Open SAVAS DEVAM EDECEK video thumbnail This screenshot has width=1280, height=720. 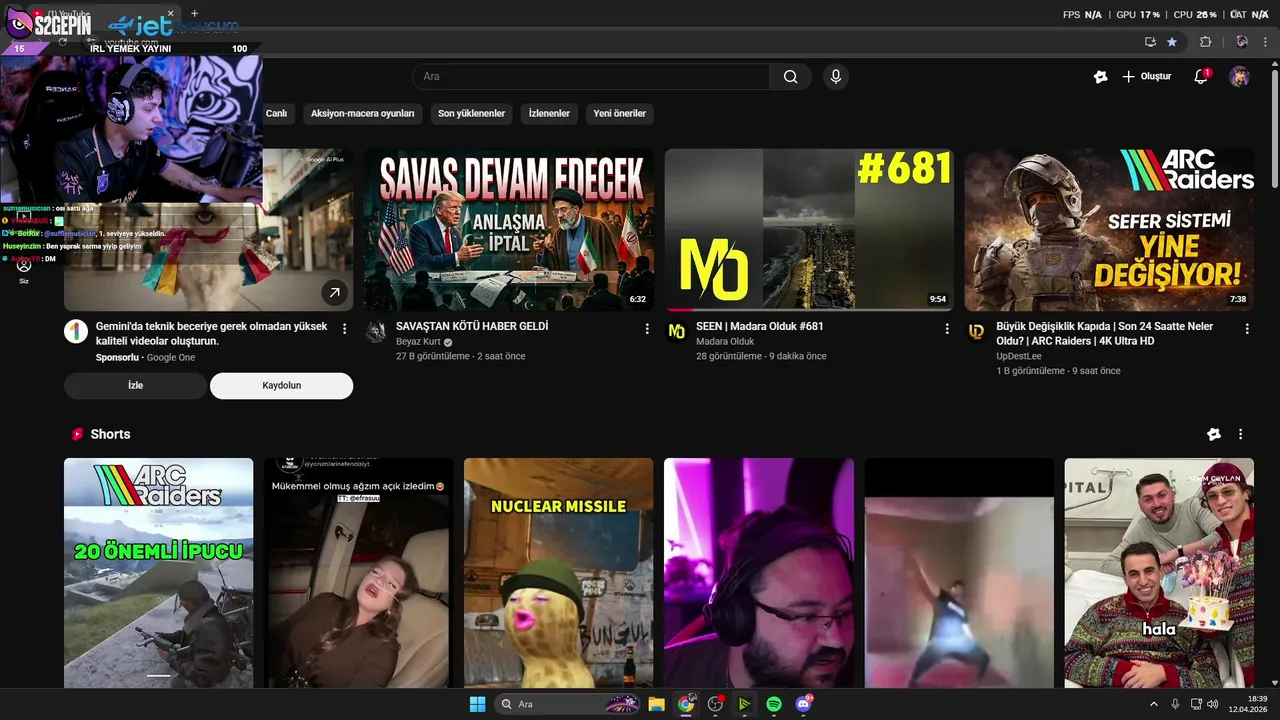[x=508, y=230]
